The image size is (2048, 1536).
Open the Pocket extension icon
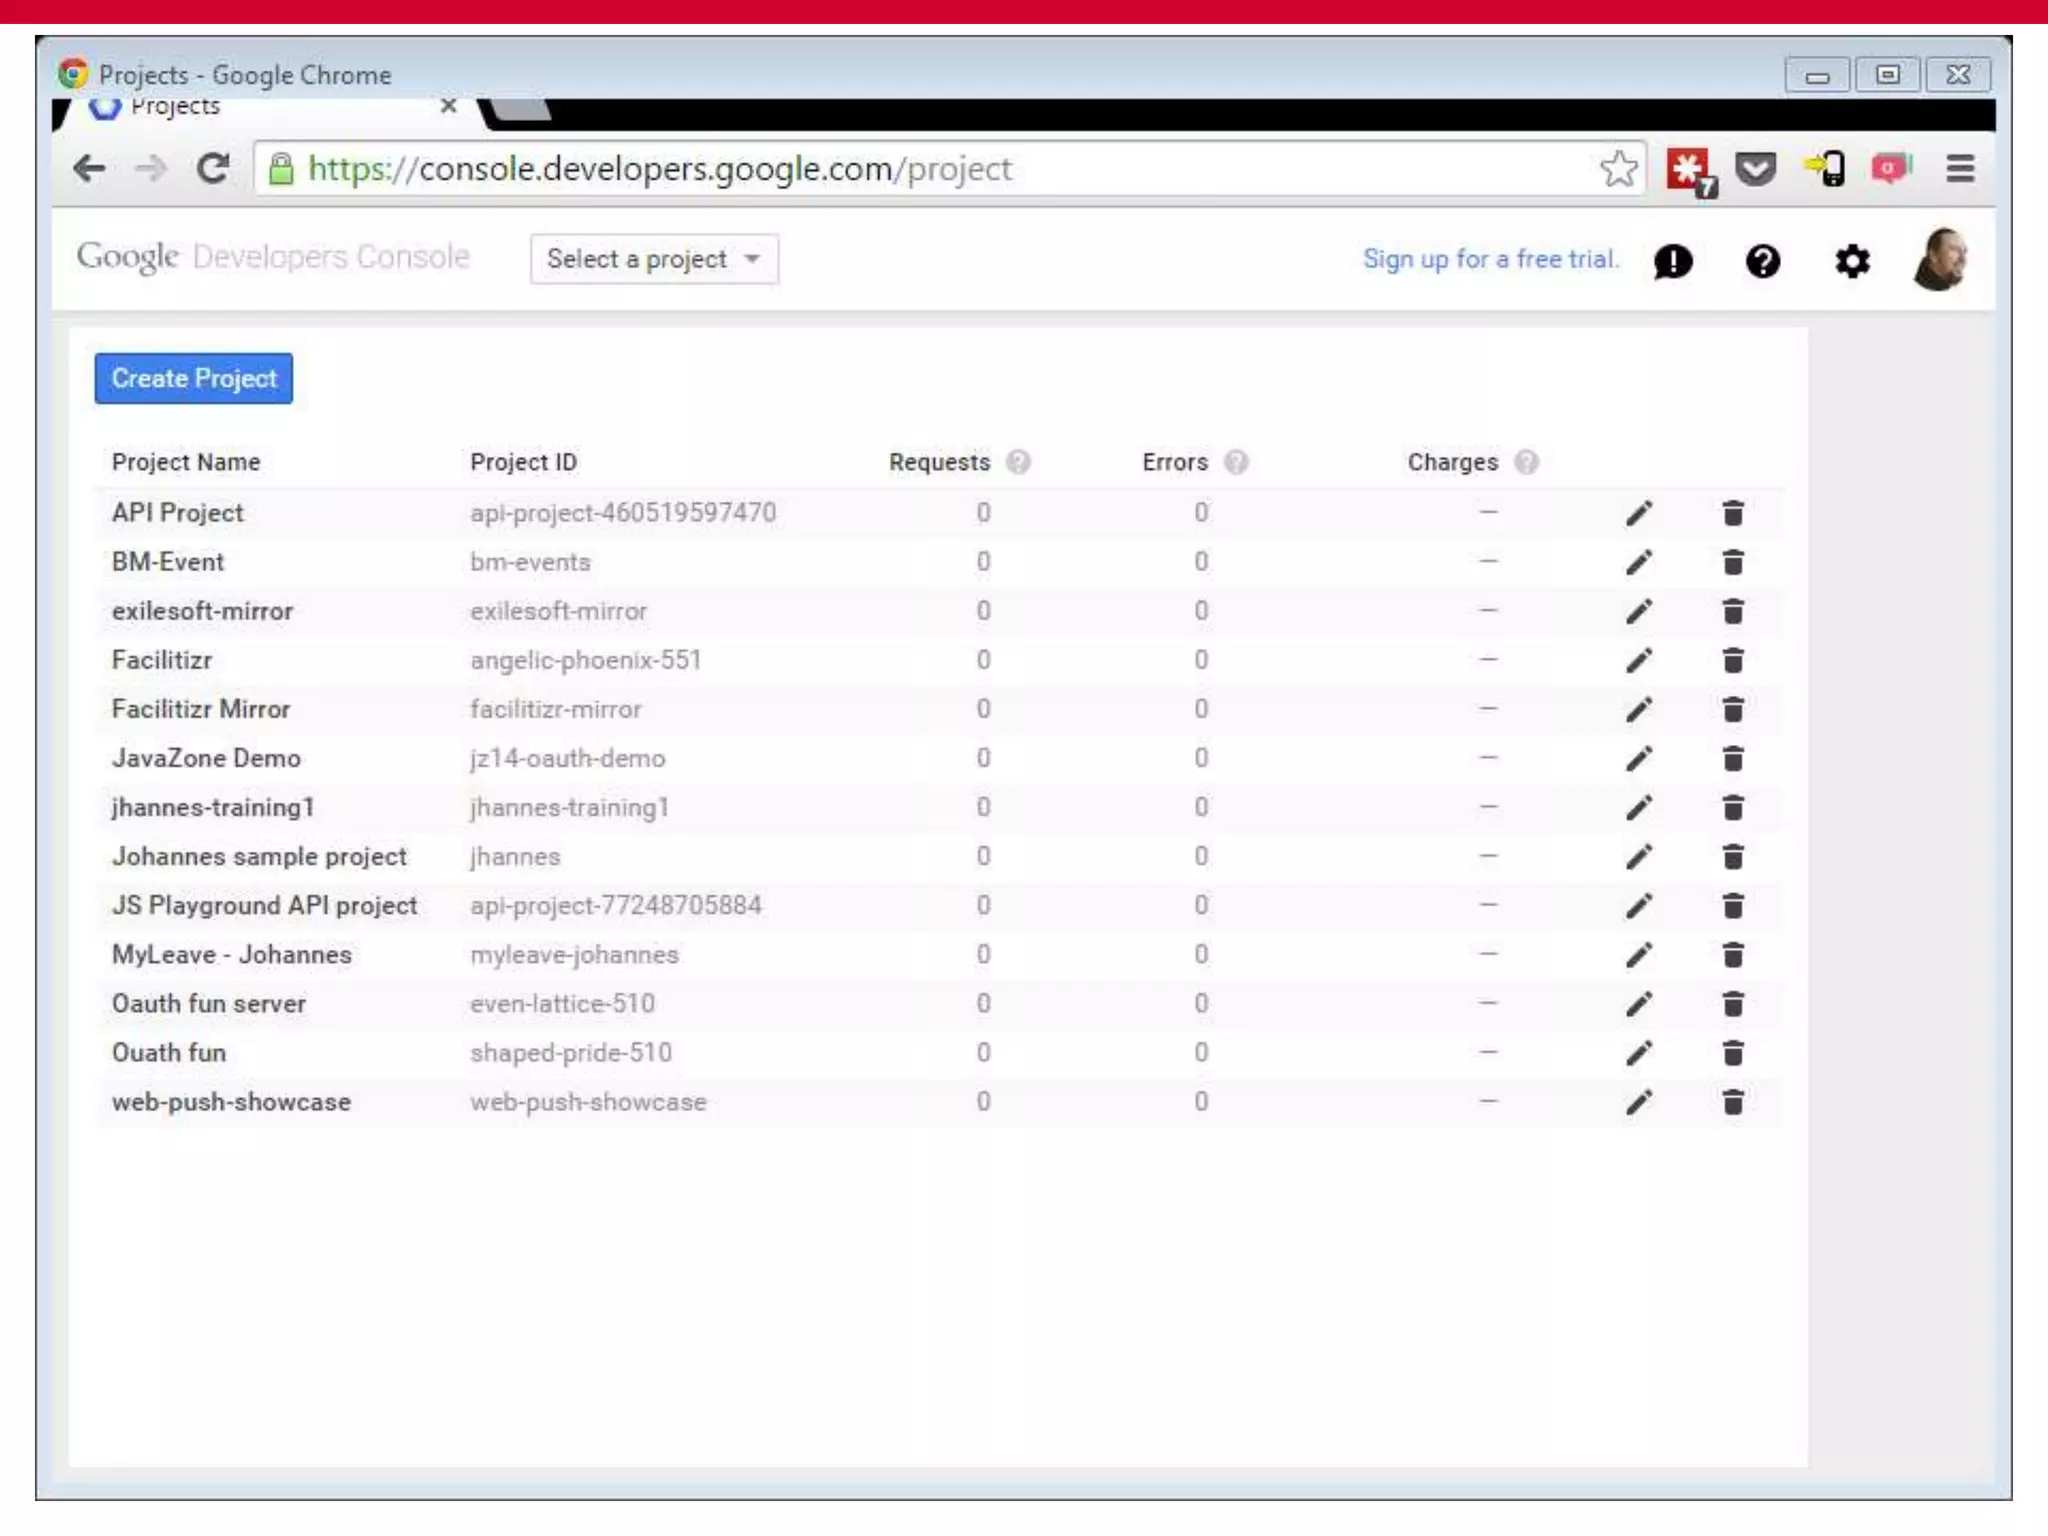click(1755, 169)
